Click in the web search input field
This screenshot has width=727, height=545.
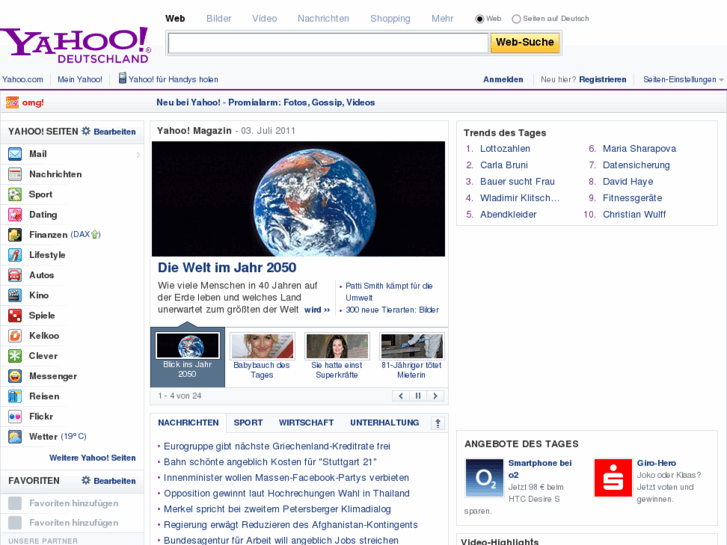tap(328, 43)
